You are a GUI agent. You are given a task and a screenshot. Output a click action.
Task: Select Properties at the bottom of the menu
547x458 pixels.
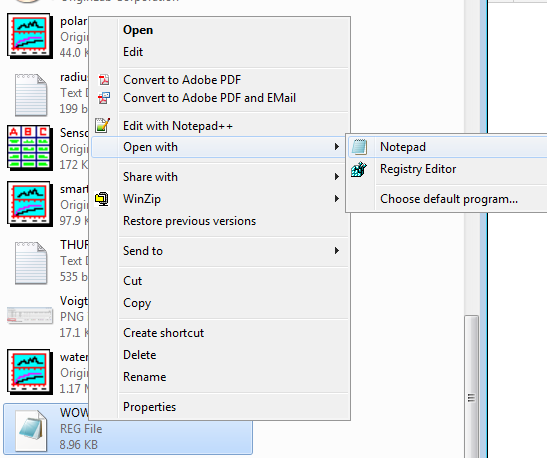click(150, 407)
